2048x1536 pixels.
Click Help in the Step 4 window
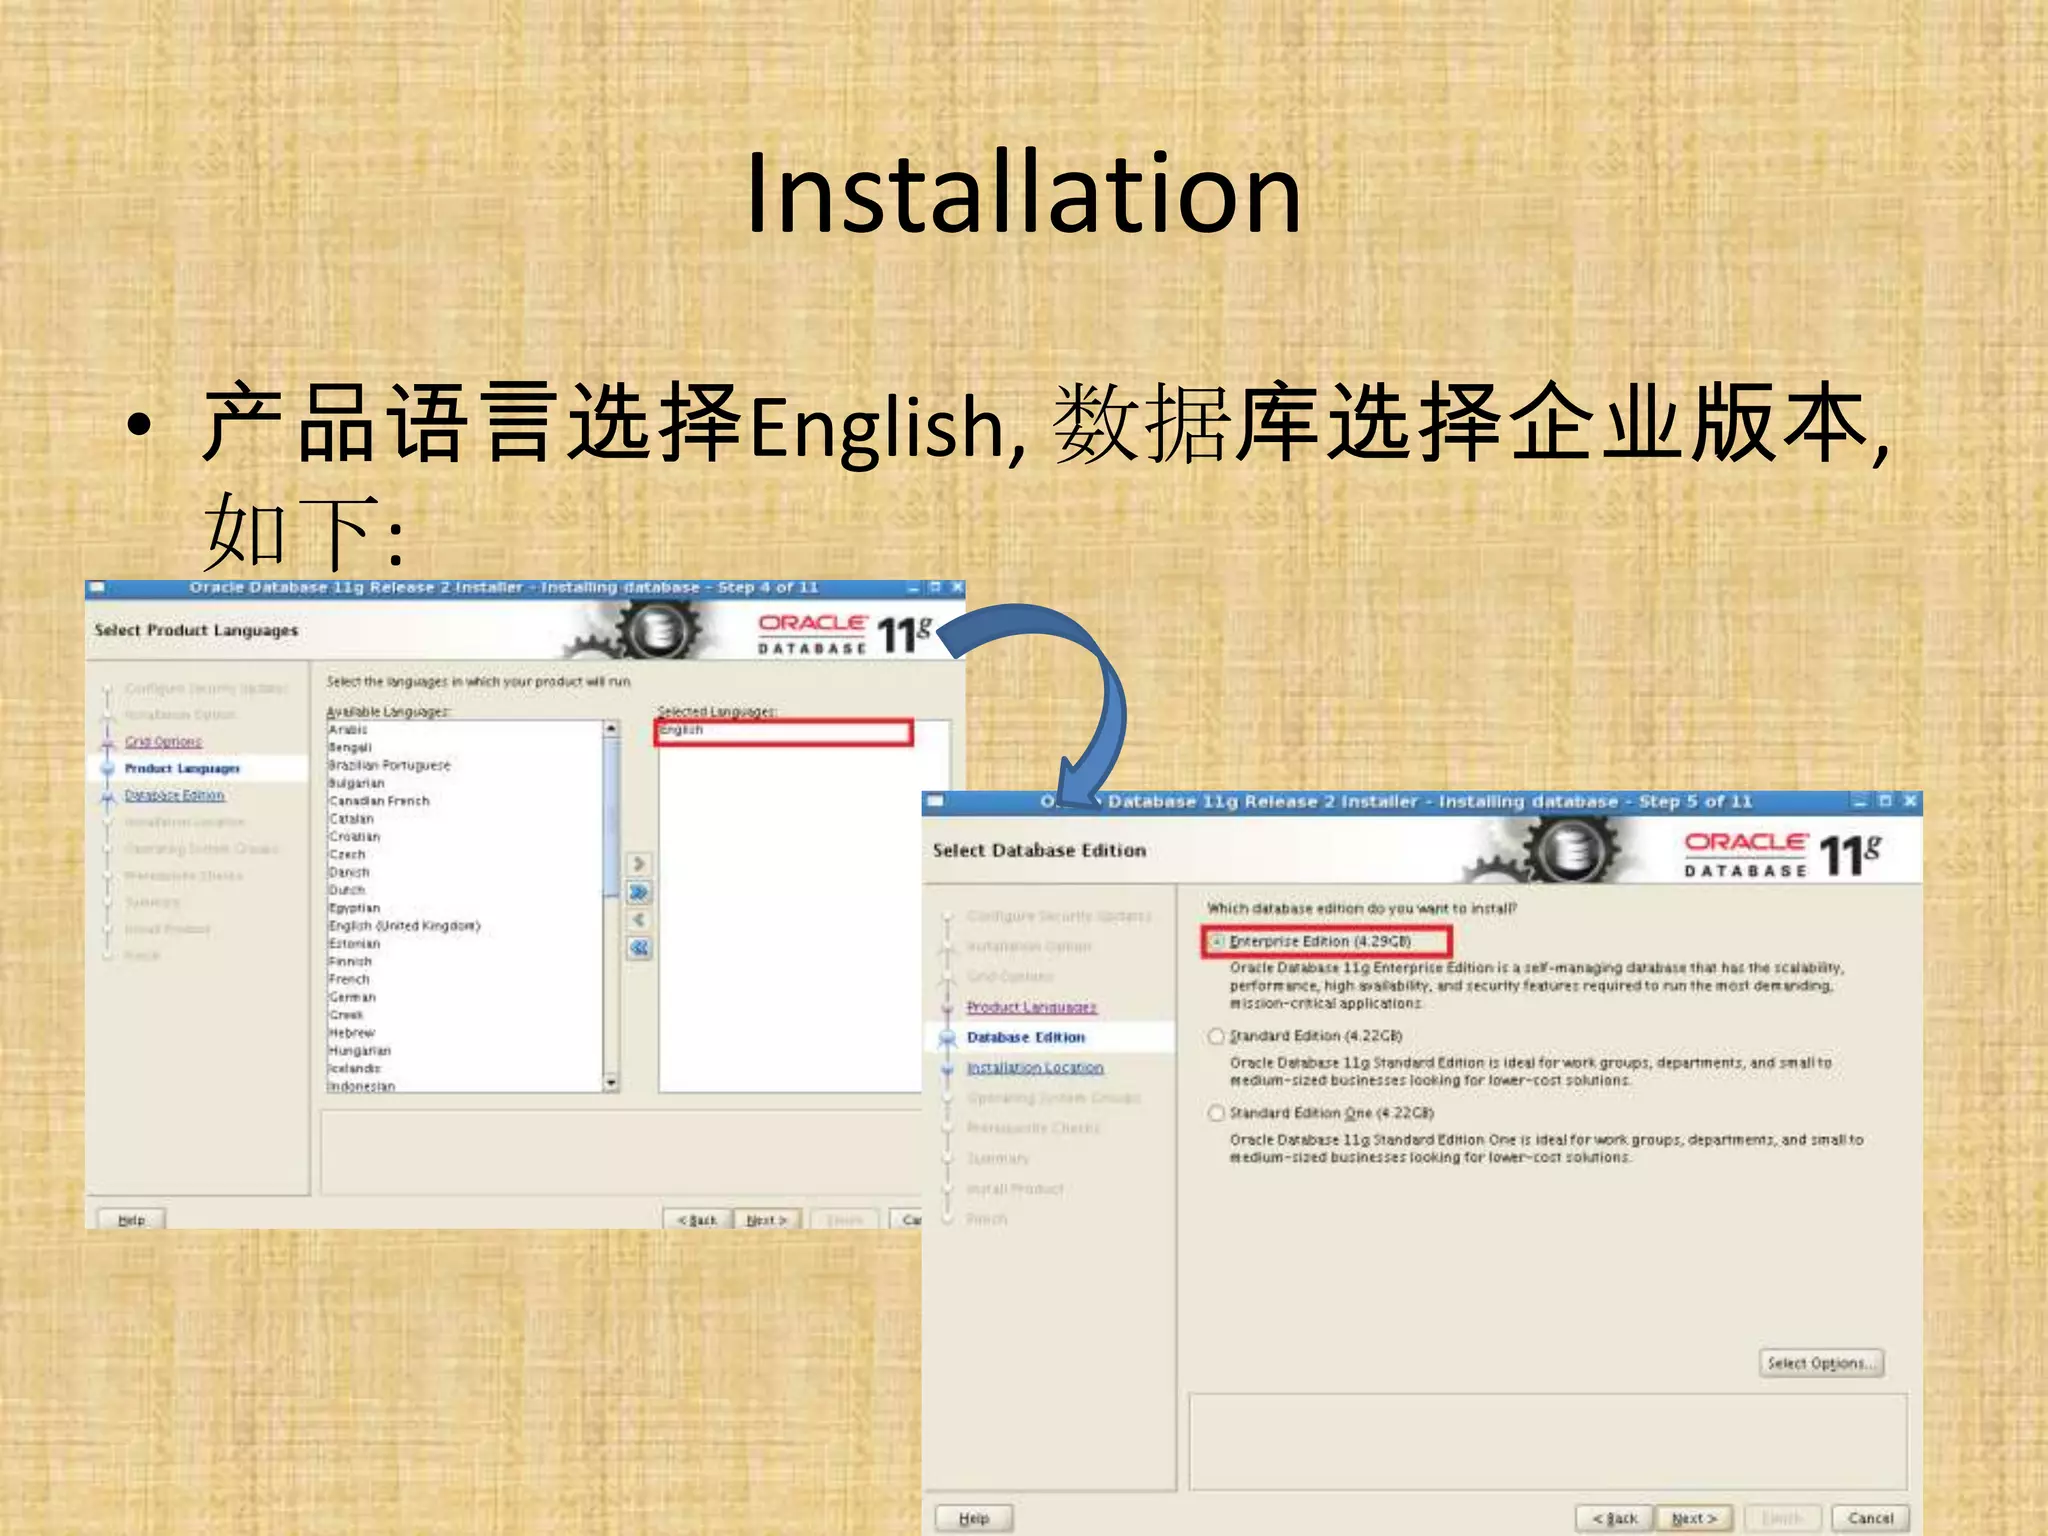coord(131,1220)
